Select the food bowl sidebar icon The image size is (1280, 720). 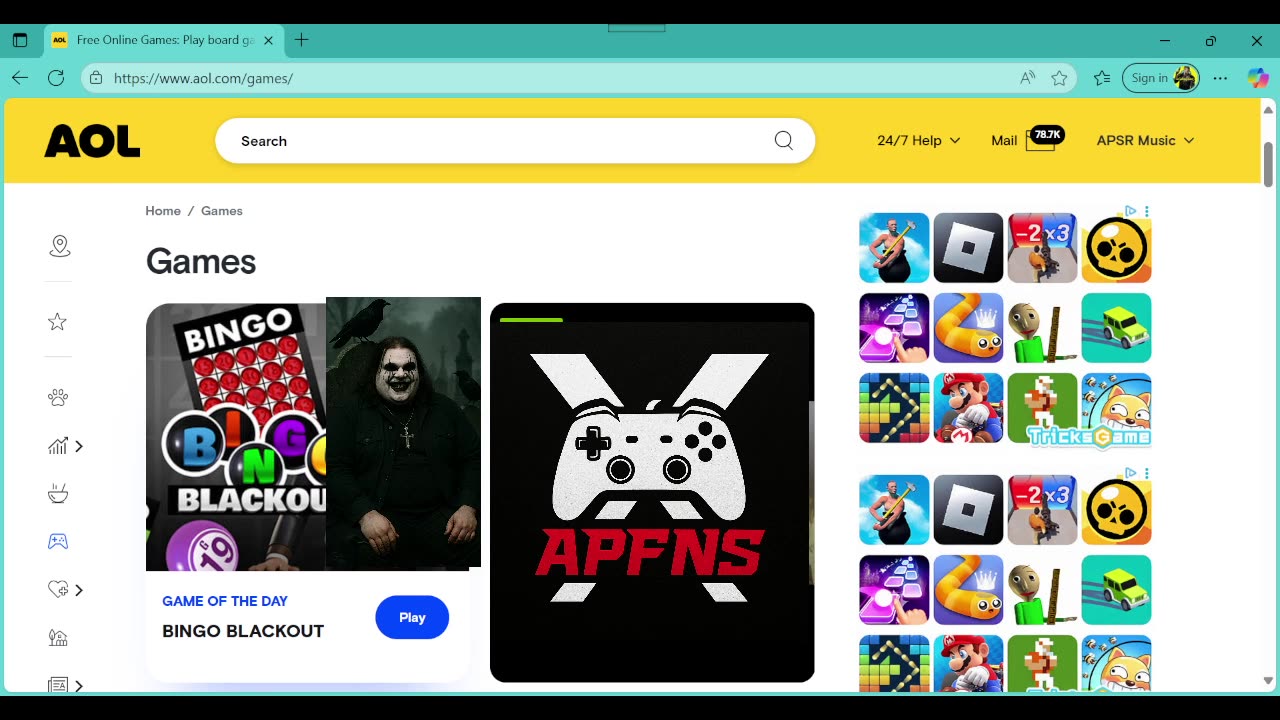[x=58, y=494]
